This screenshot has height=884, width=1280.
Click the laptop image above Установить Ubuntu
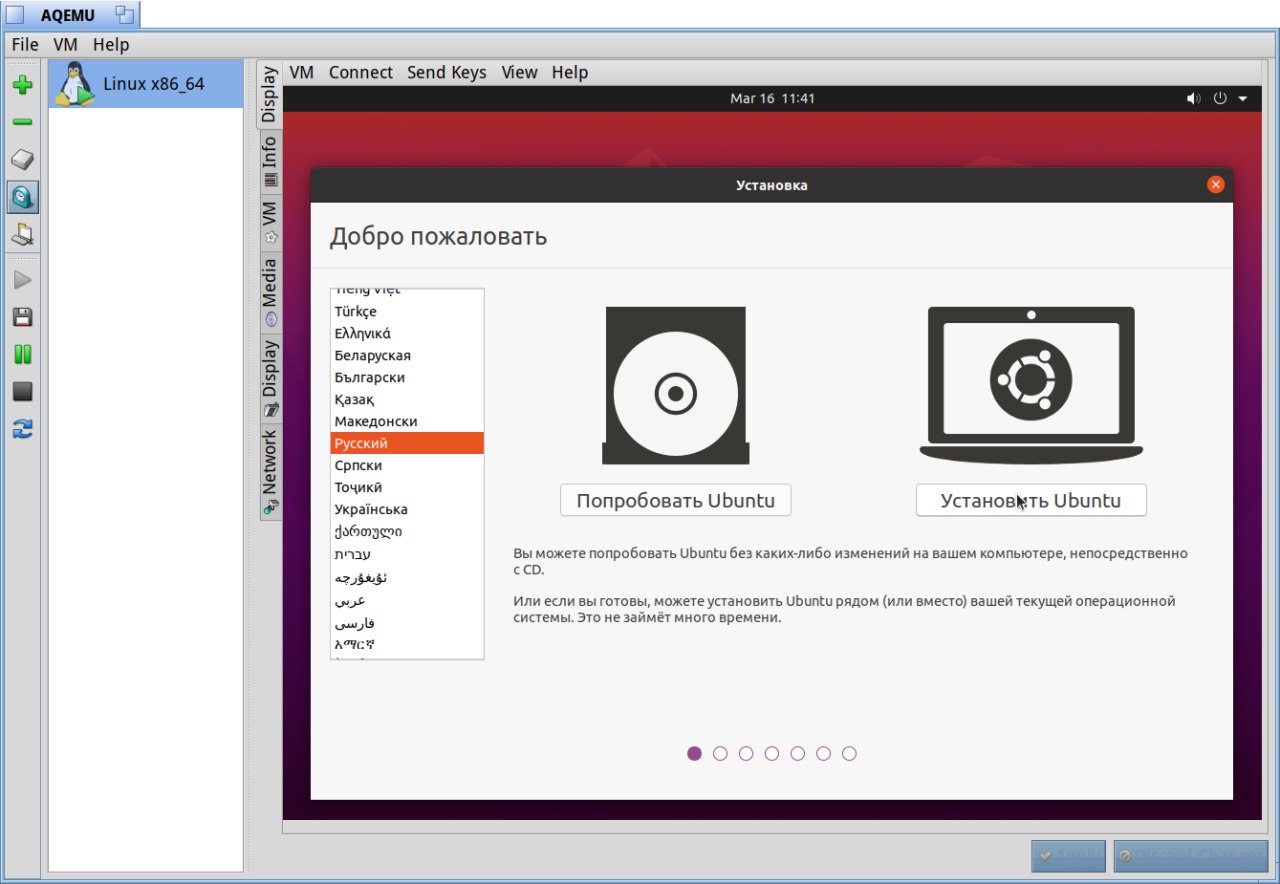coord(1031,386)
